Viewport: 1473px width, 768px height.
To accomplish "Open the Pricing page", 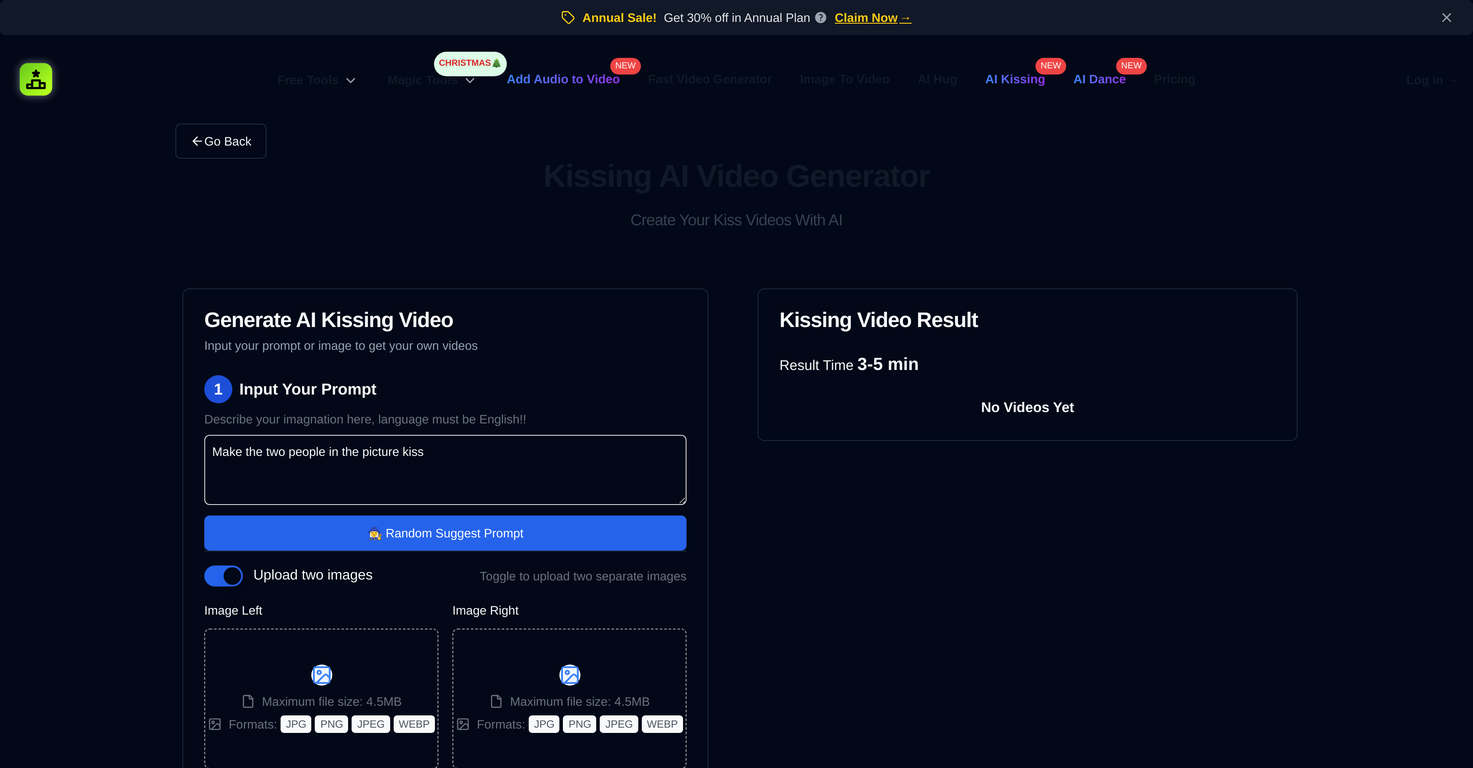I will [1174, 80].
